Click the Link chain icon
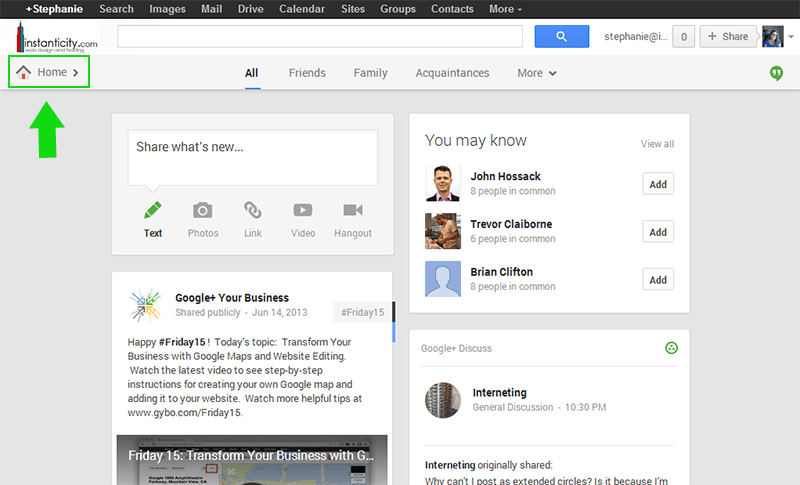Viewport: 800px width, 485px height. coord(253,210)
